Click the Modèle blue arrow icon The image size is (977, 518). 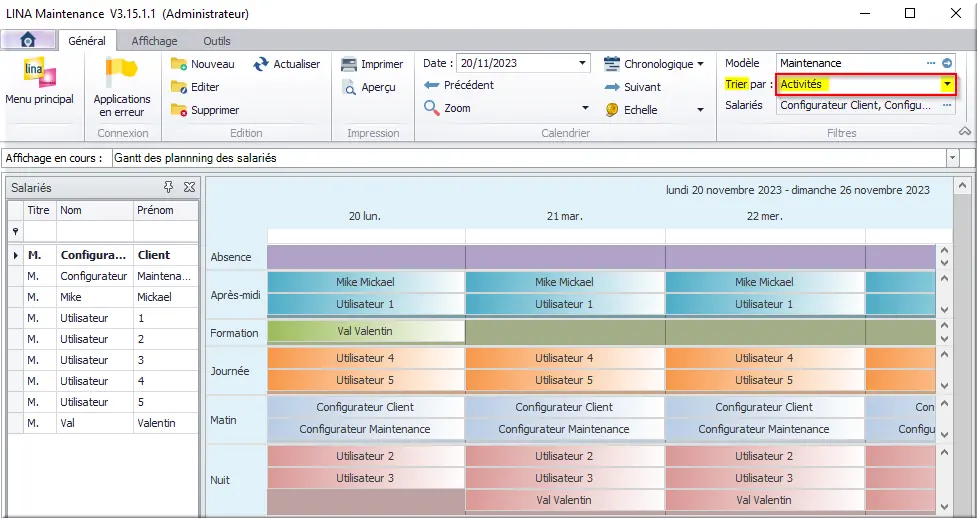(947, 63)
